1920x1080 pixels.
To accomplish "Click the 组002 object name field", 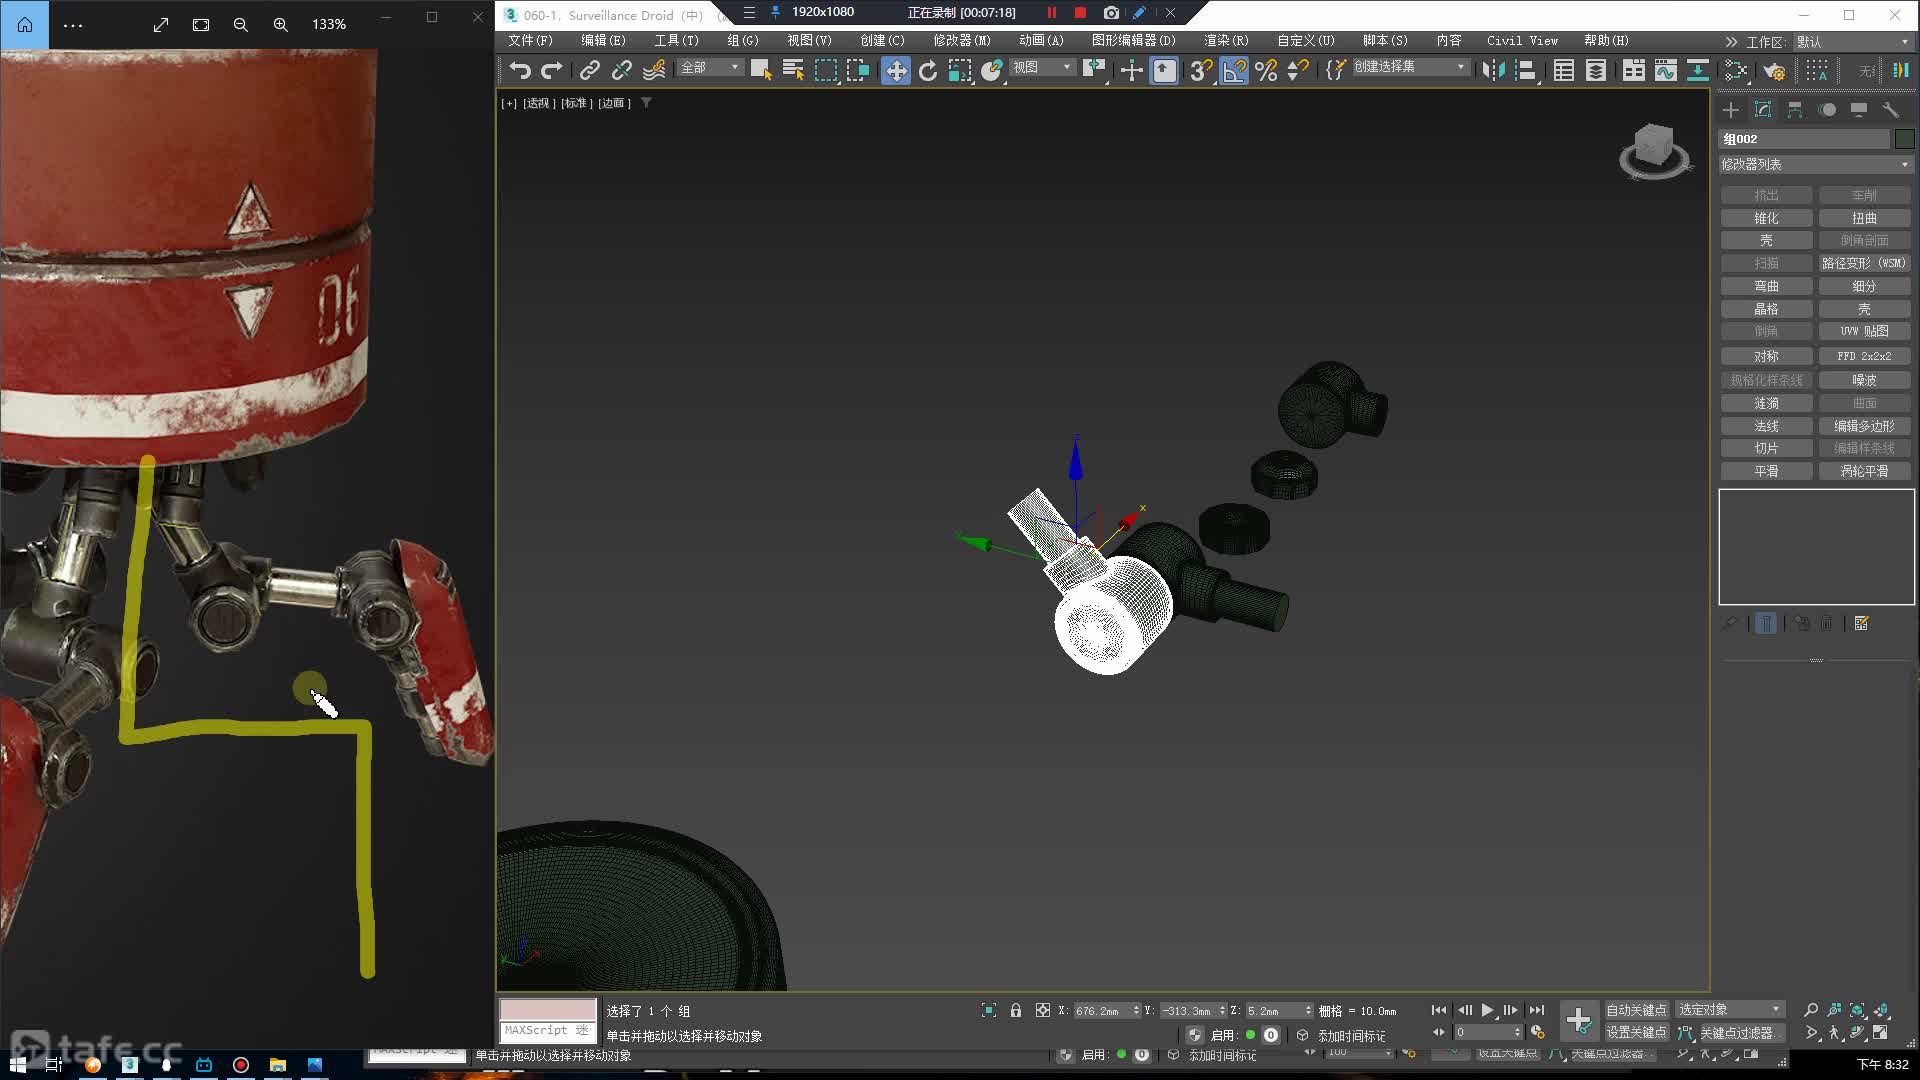I will 1804,139.
